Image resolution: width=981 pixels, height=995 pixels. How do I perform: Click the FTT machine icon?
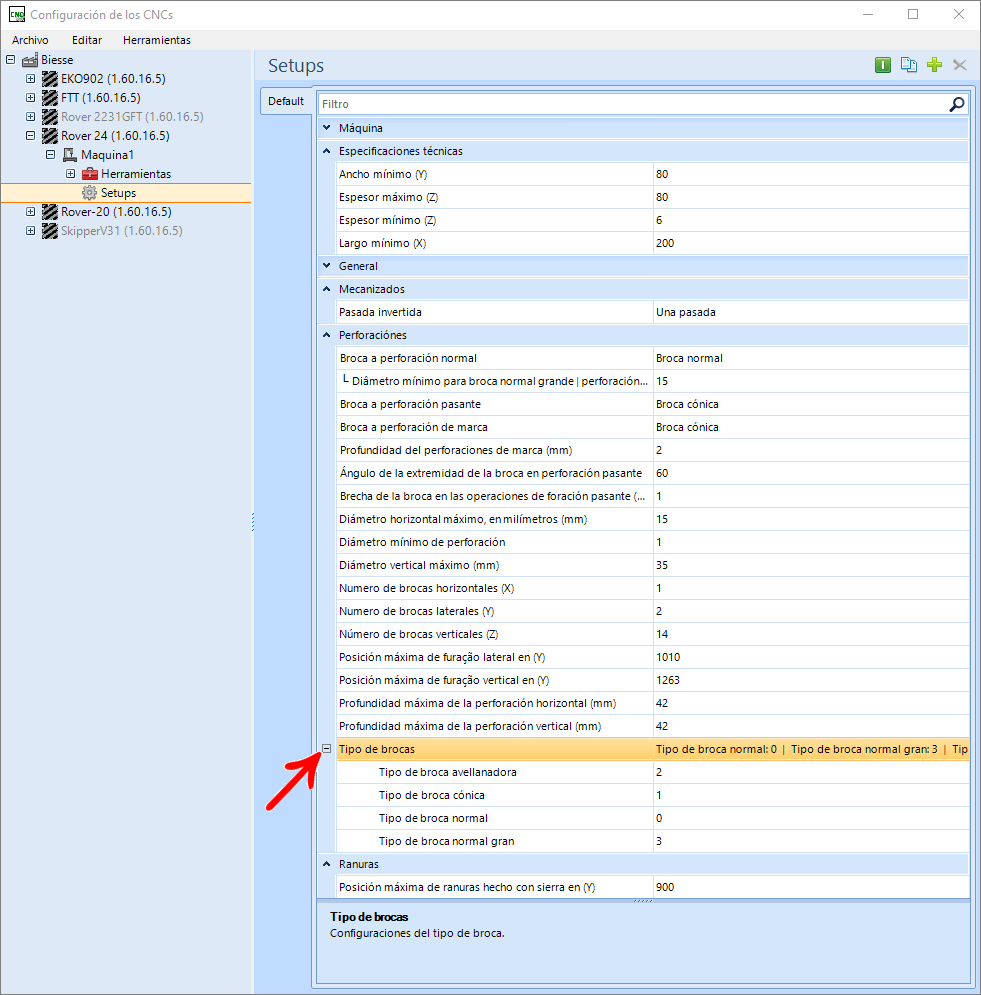(50, 98)
